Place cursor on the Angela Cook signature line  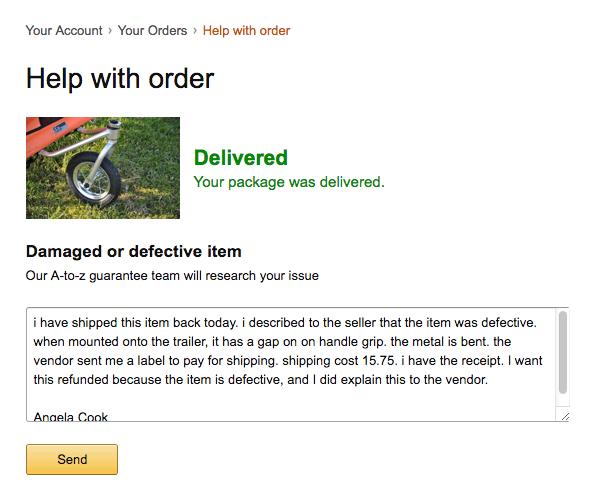pyautogui.click(x=71, y=416)
